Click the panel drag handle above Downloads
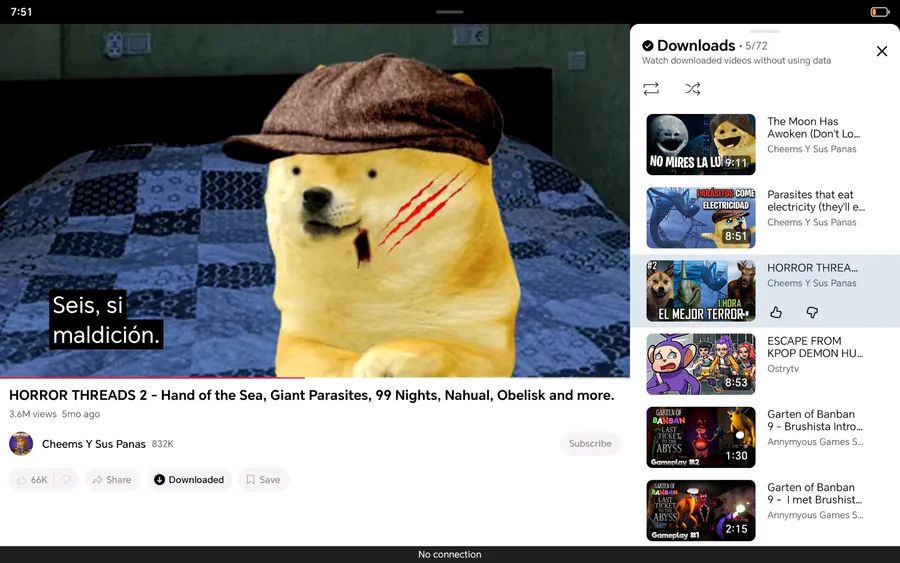The height and width of the screenshot is (563, 900). 765,31
